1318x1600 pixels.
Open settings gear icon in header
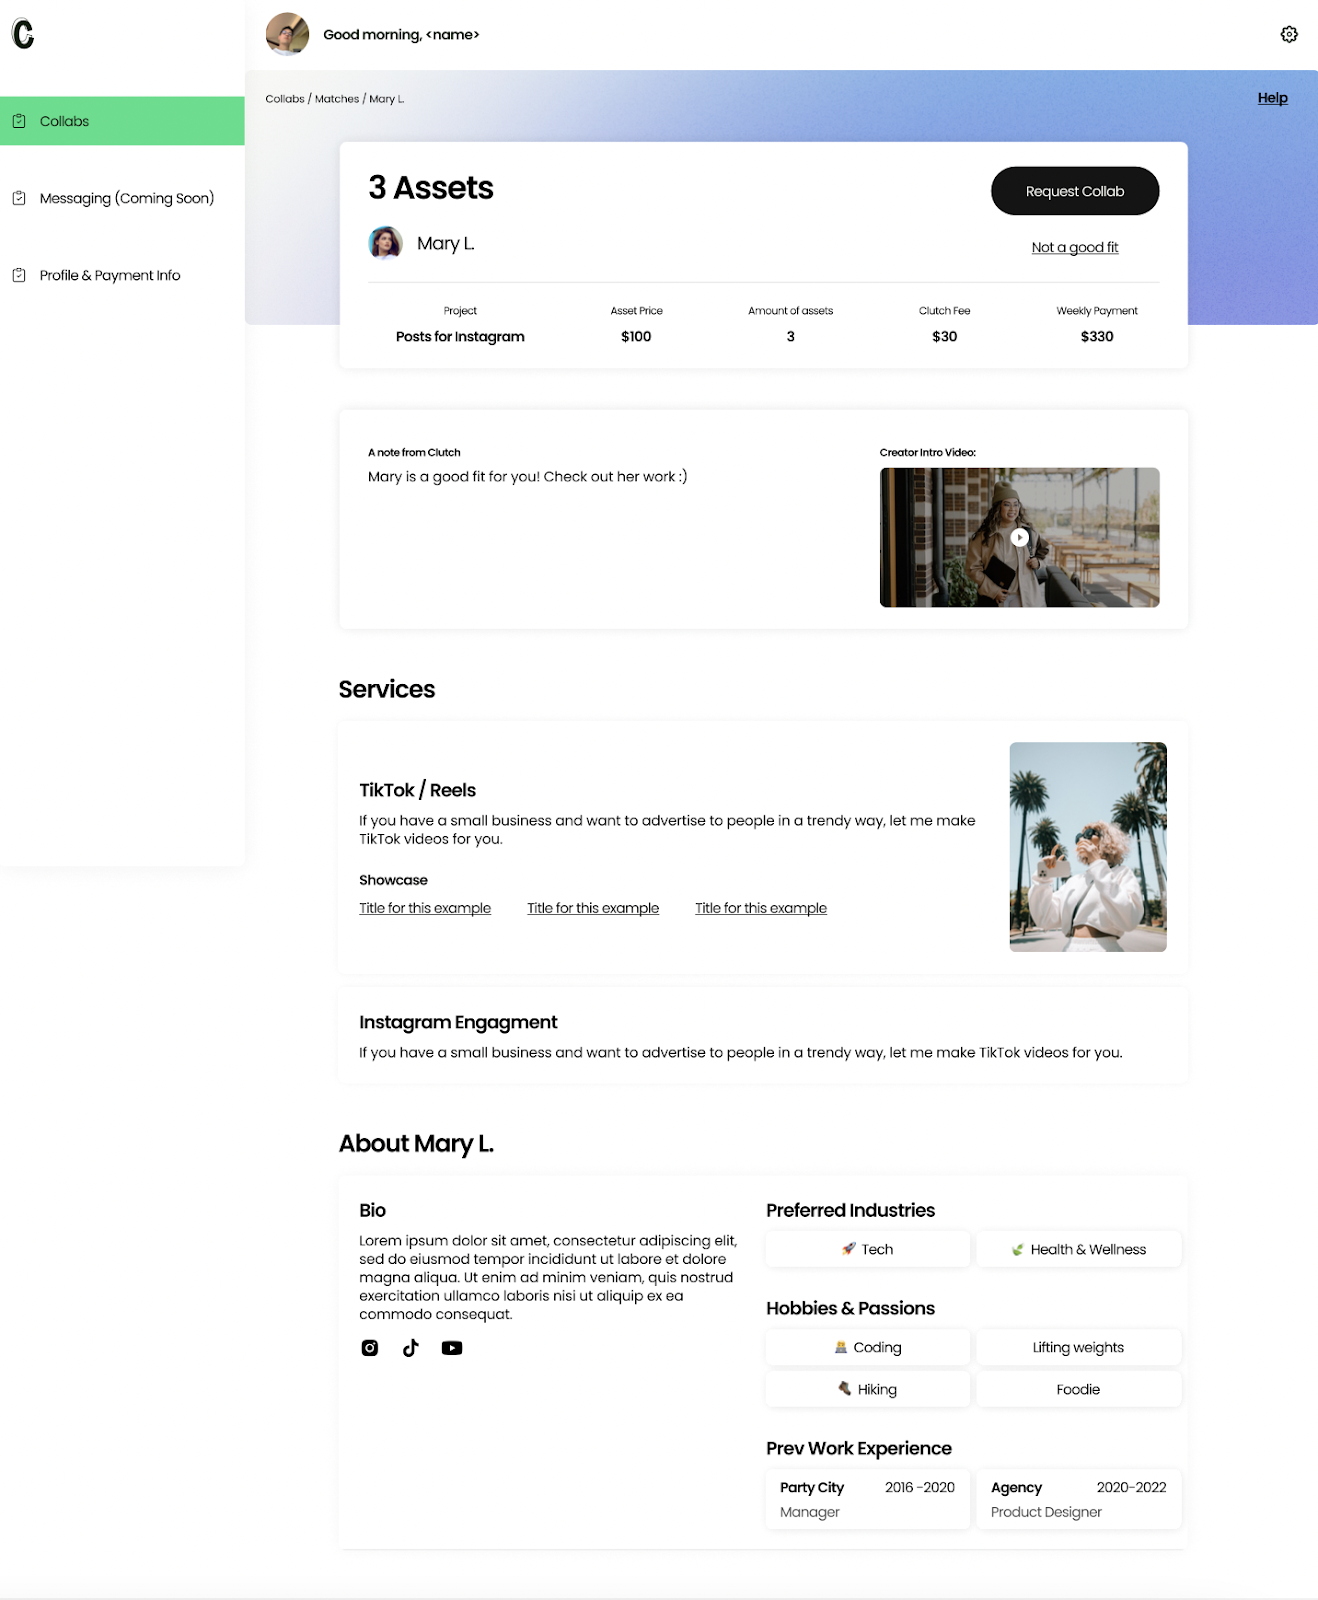(1289, 34)
